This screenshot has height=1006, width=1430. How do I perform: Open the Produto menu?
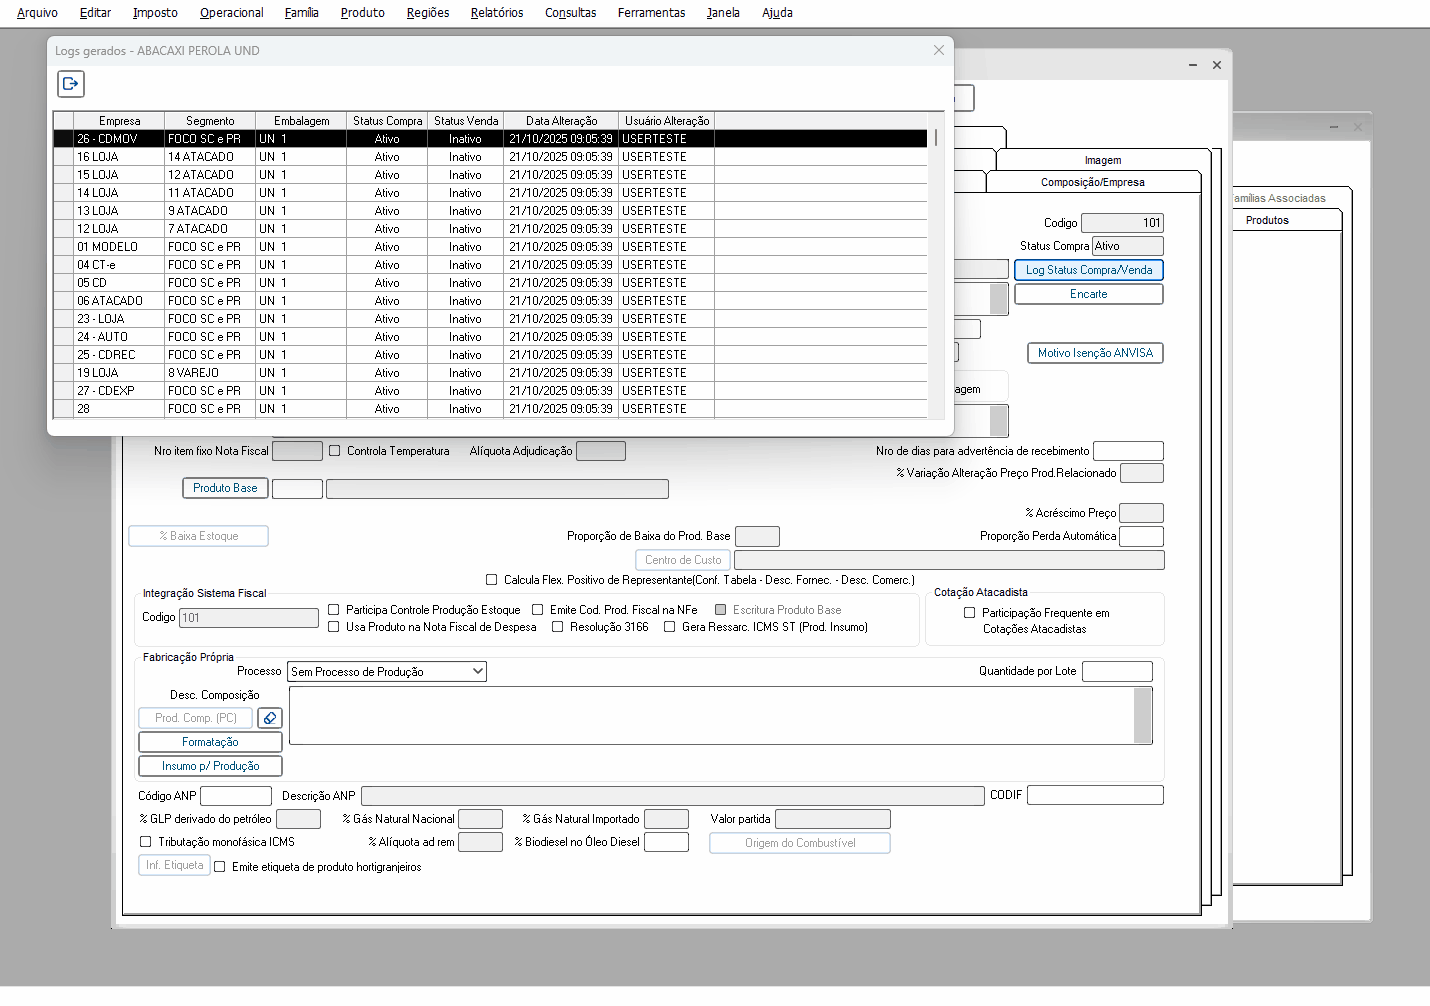[362, 13]
